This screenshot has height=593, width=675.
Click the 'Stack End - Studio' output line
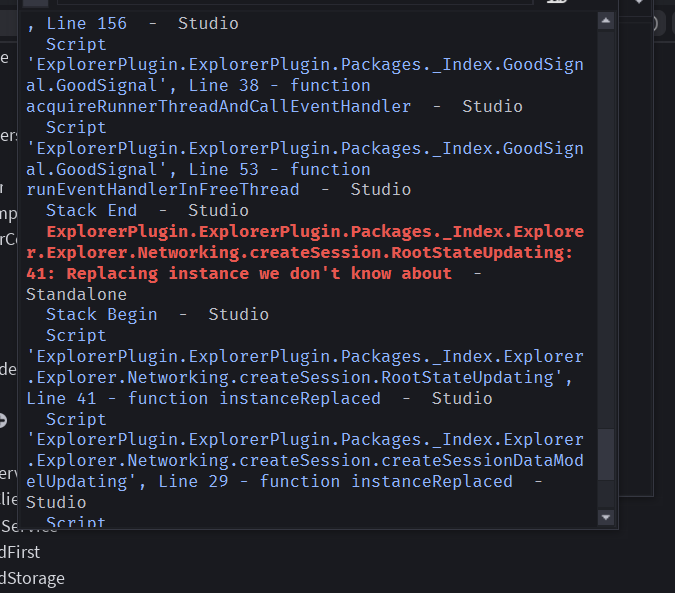click(x=147, y=211)
